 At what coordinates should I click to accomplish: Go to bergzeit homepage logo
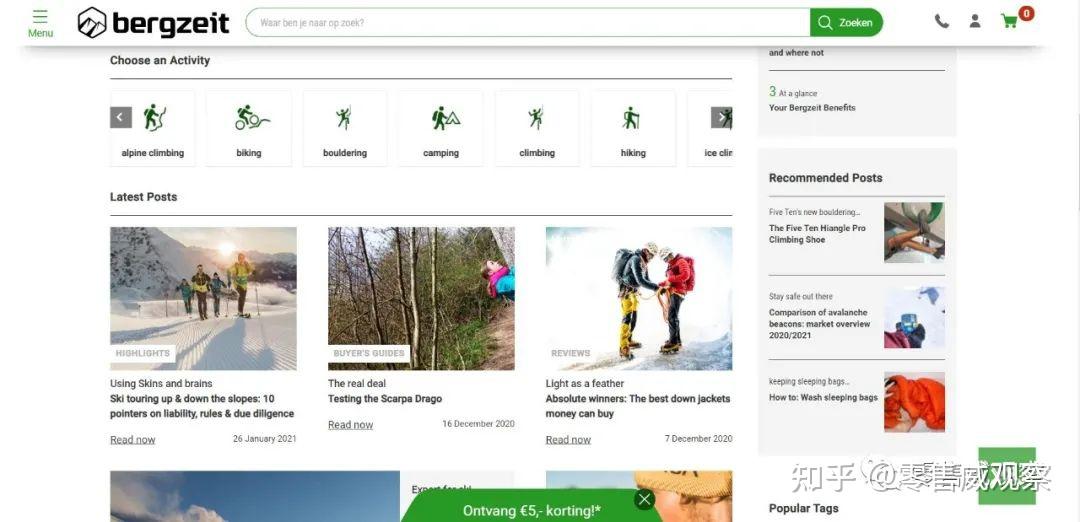tap(153, 23)
